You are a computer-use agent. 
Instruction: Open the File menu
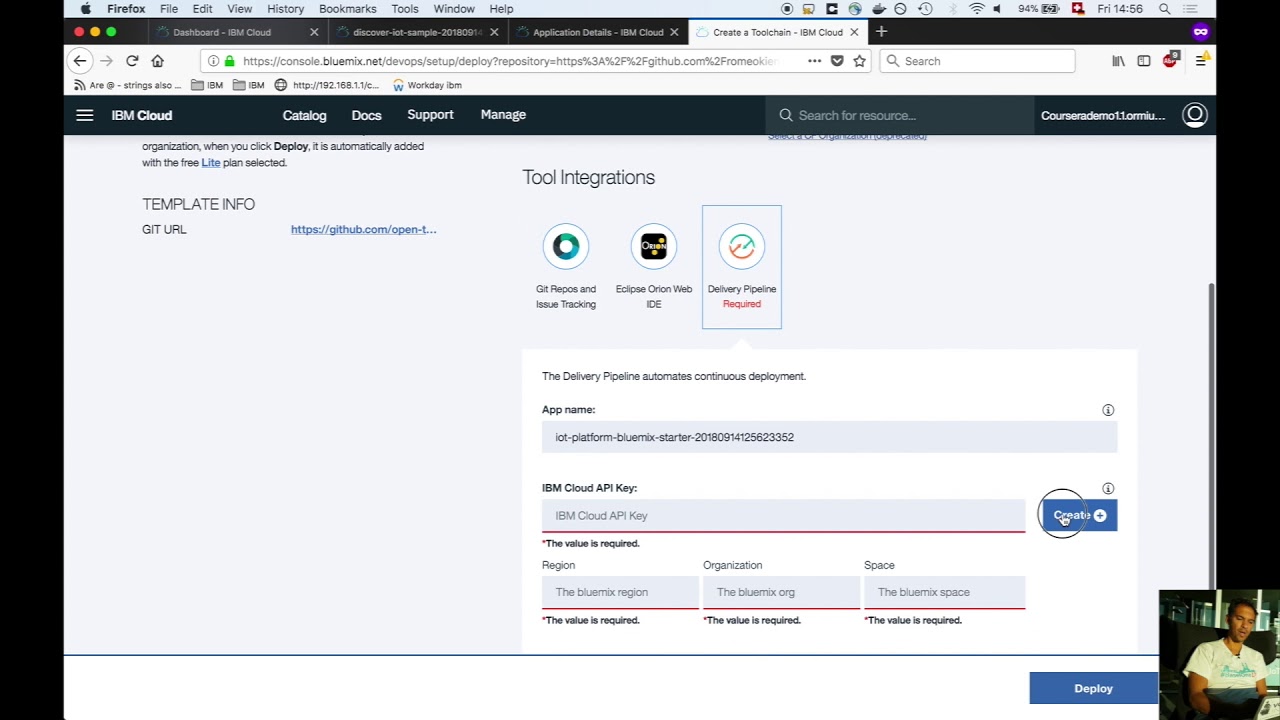pos(169,9)
